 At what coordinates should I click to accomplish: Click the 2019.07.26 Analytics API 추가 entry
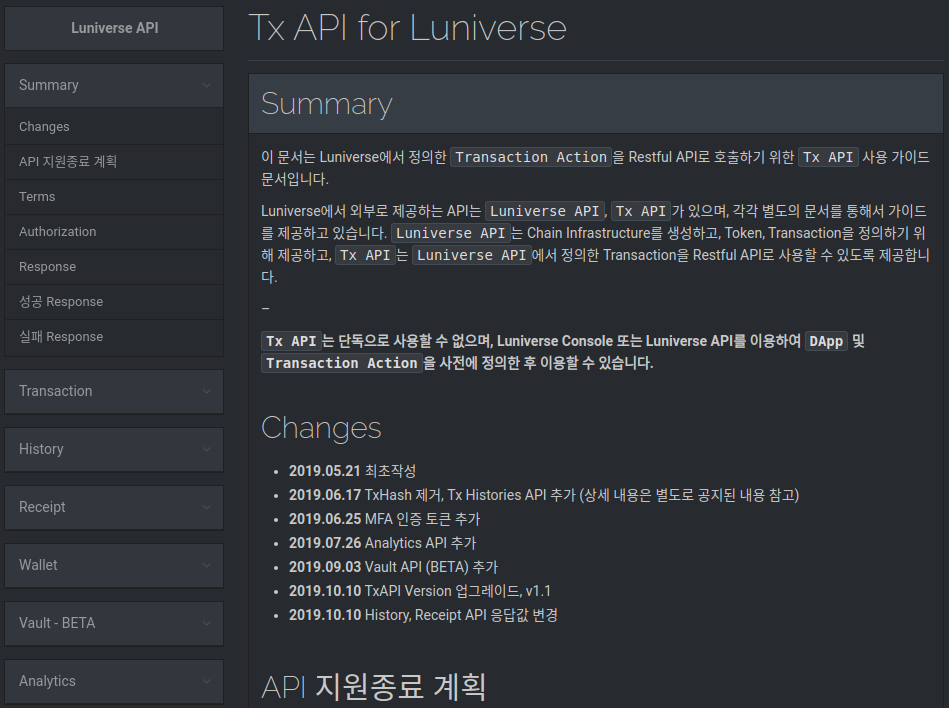pos(383,543)
